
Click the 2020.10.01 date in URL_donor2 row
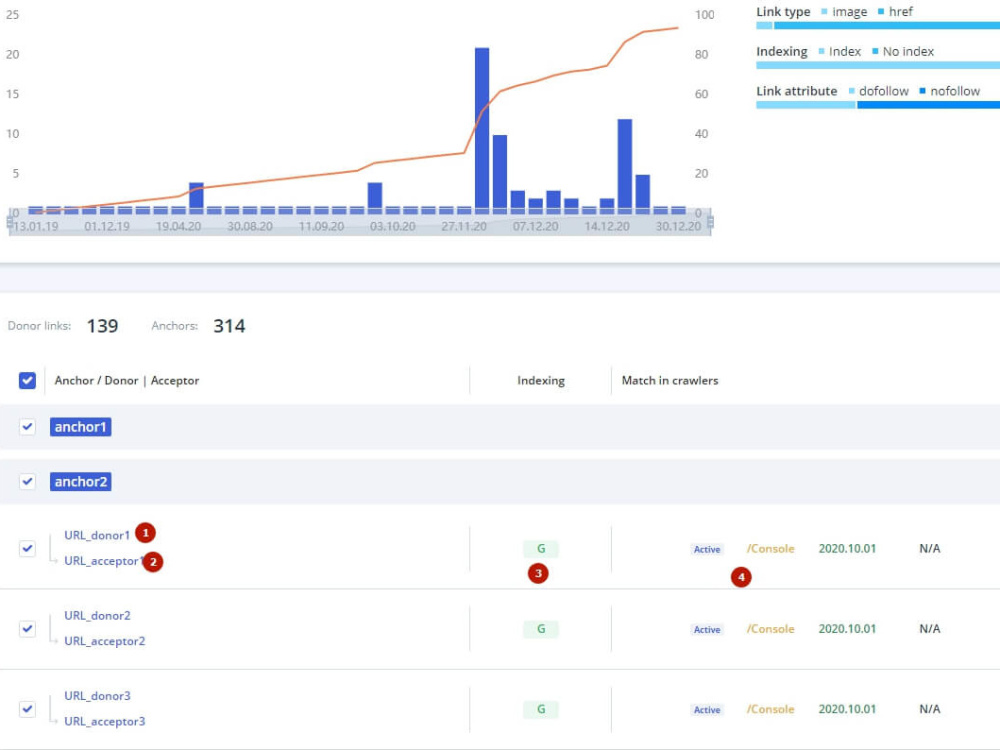(x=847, y=629)
